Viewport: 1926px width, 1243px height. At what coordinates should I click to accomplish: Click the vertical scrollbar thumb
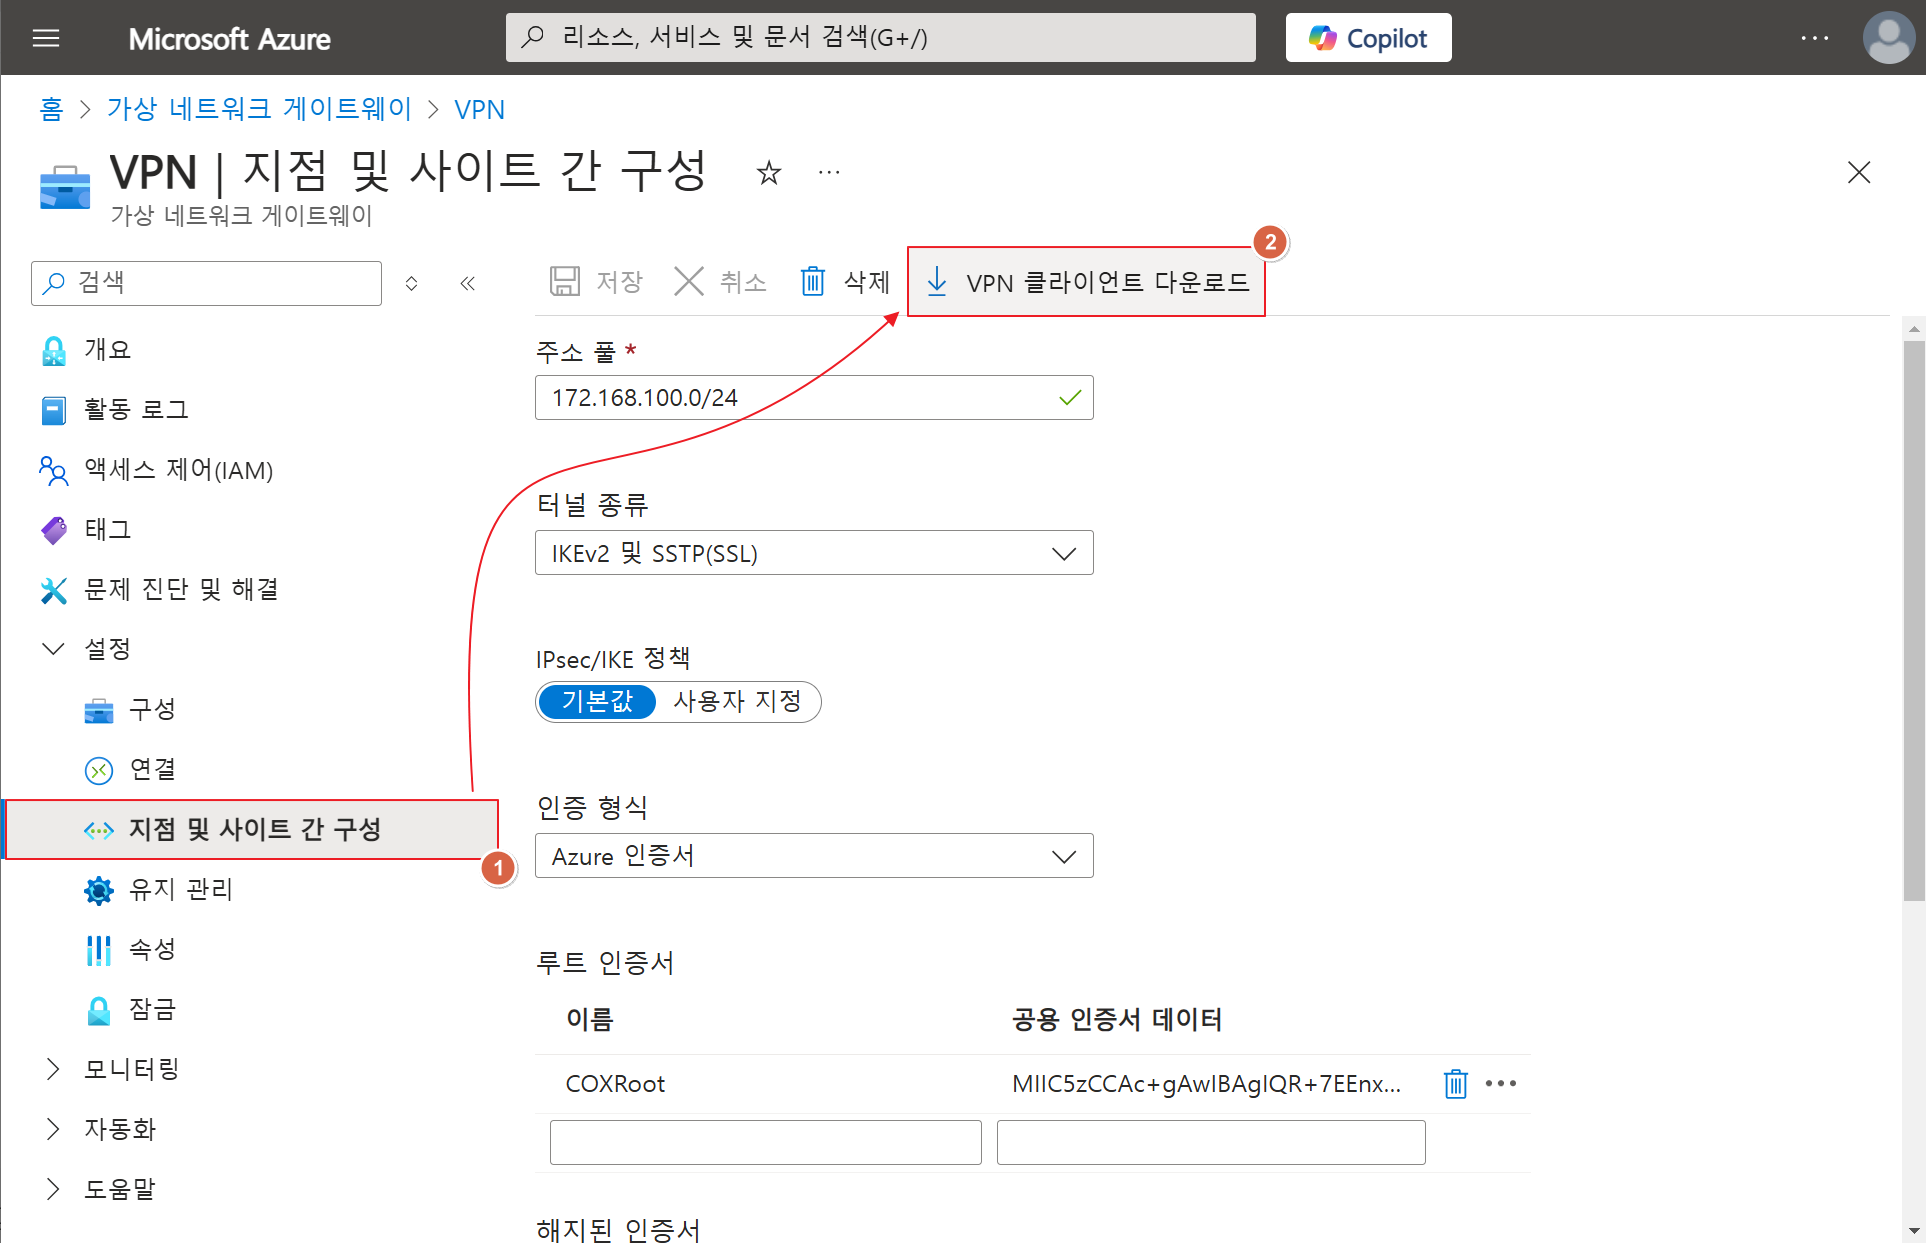[x=1914, y=620]
